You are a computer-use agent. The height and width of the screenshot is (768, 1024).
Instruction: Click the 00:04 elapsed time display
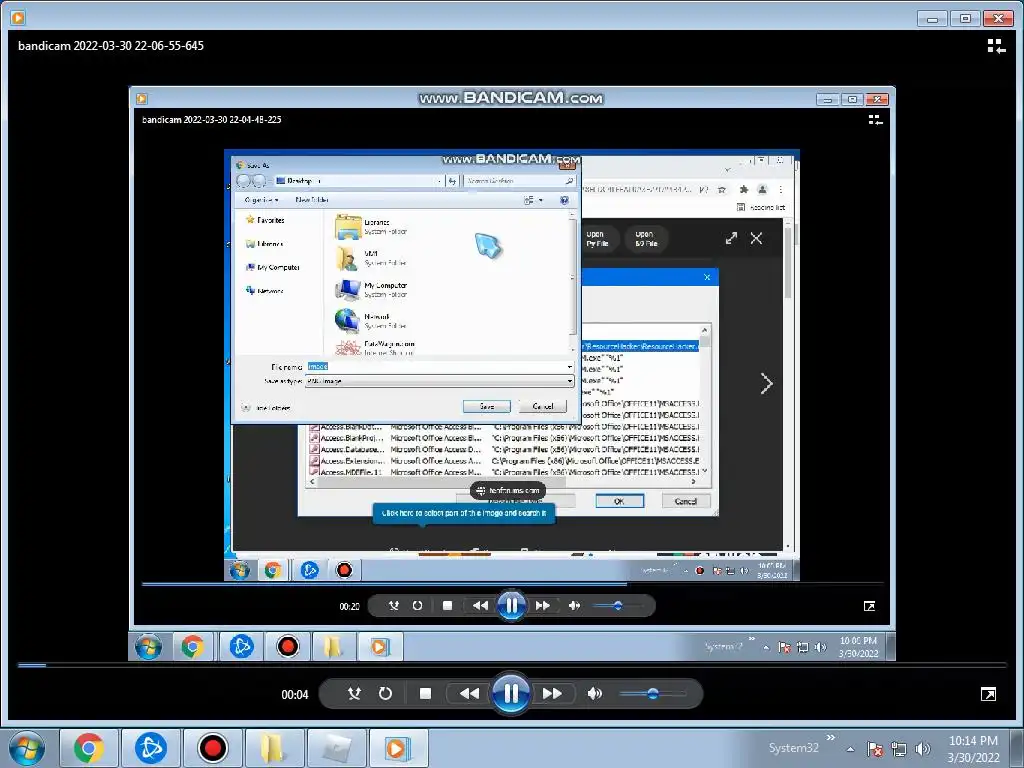pos(295,695)
